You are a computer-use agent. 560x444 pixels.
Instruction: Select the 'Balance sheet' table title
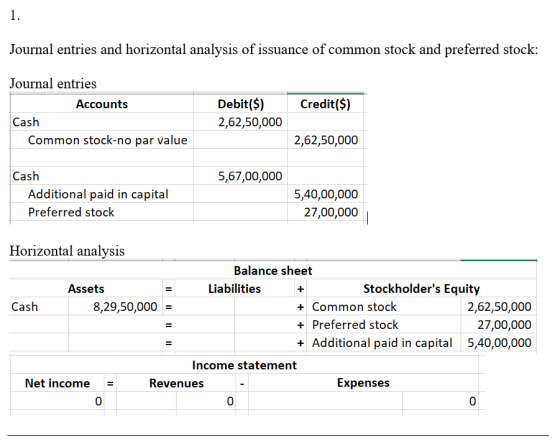[273, 271]
